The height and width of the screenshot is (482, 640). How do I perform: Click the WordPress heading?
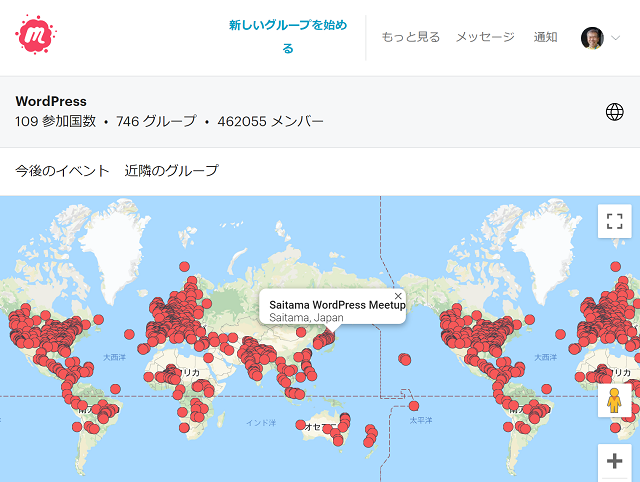click(51, 101)
